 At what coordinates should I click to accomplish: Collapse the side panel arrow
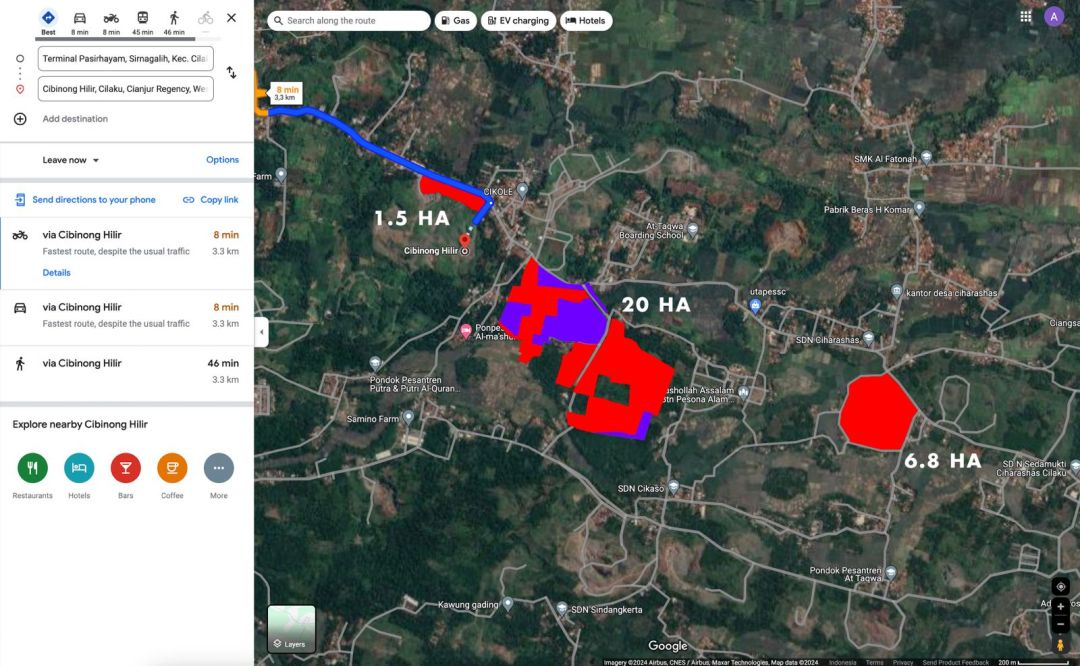coord(261,332)
